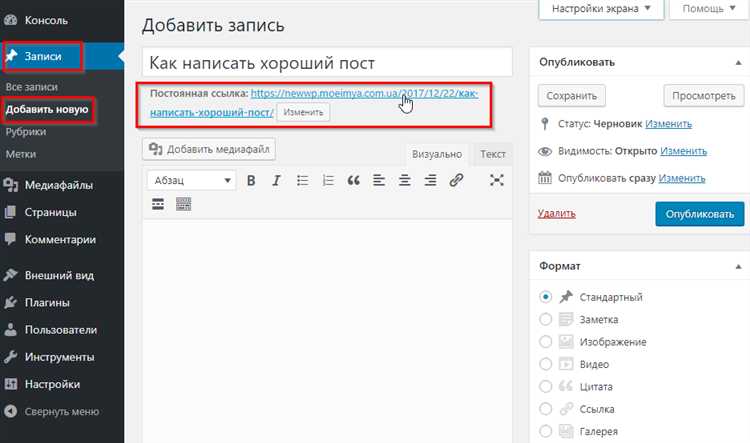
Task: Collapse the Формат panel
Action: 738,266
